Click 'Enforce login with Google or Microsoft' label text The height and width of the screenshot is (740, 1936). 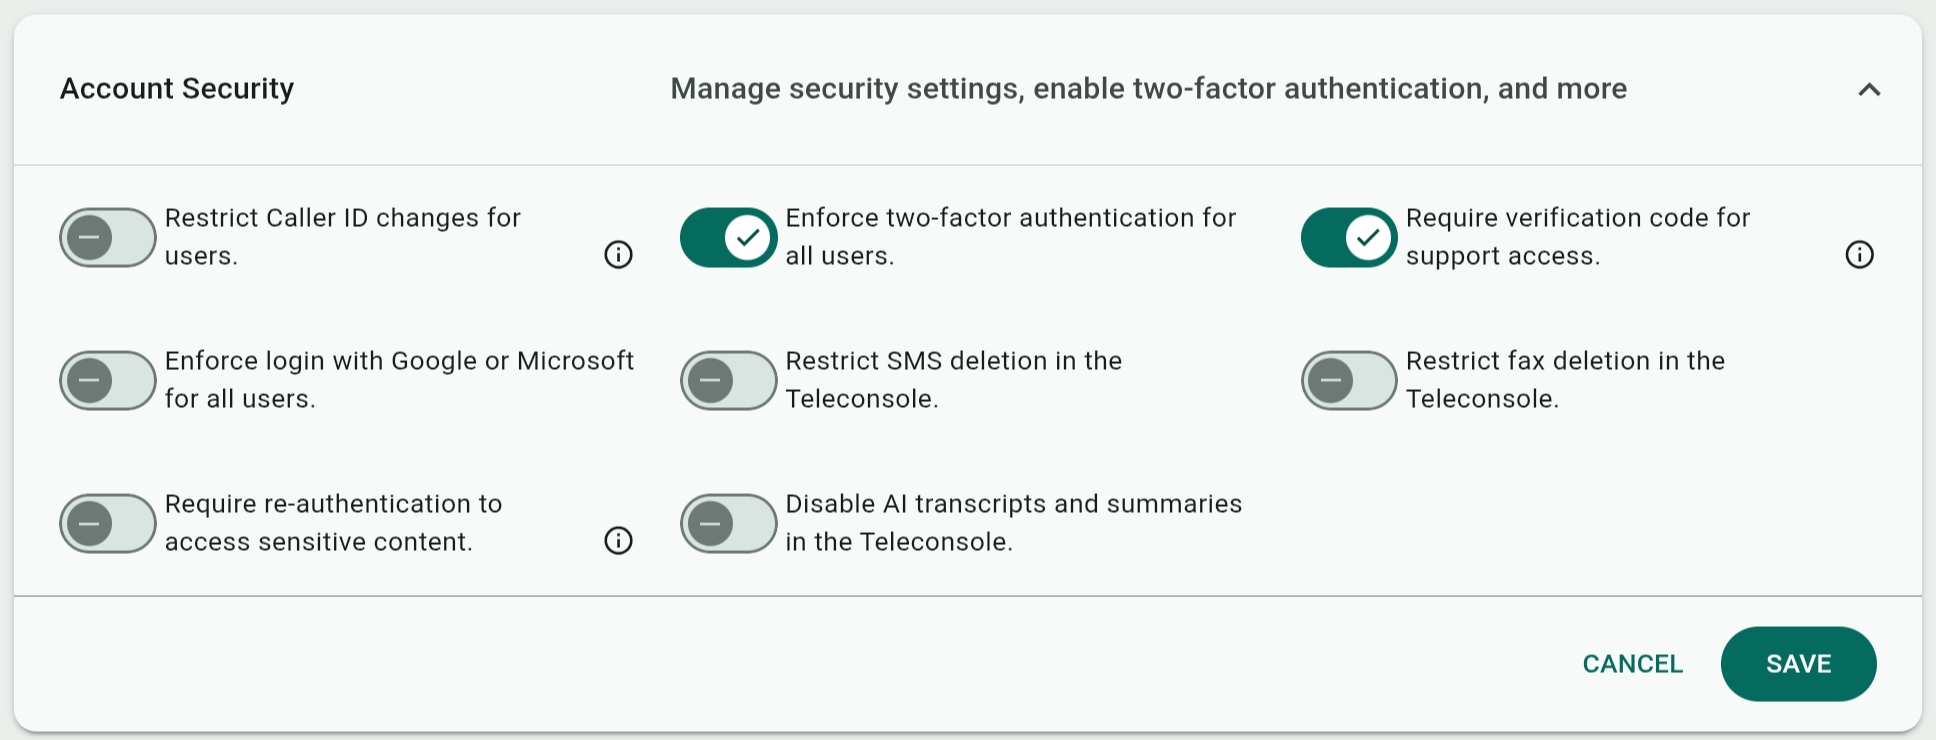click(x=399, y=380)
